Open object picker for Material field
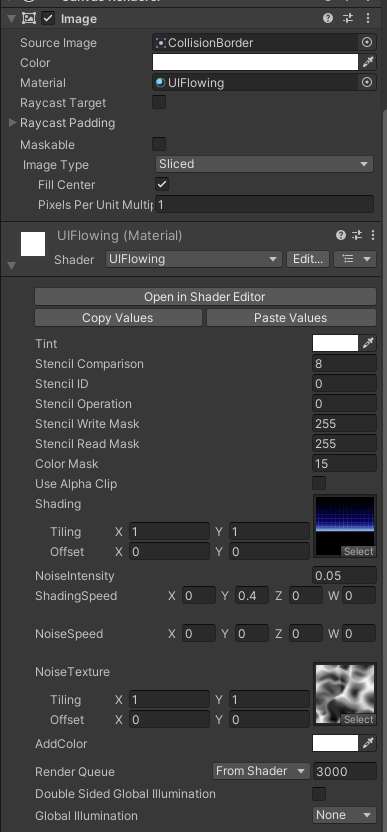Screen dimensions: 387x832 tap(367, 83)
